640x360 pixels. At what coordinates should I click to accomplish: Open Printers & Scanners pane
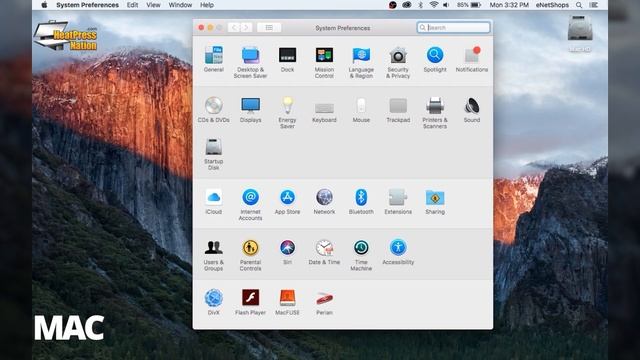click(x=435, y=113)
